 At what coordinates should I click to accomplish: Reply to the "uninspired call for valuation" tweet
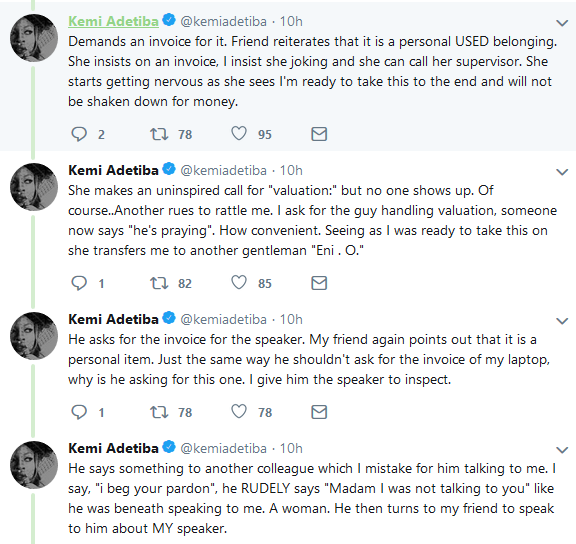pyautogui.click(x=79, y=283)
